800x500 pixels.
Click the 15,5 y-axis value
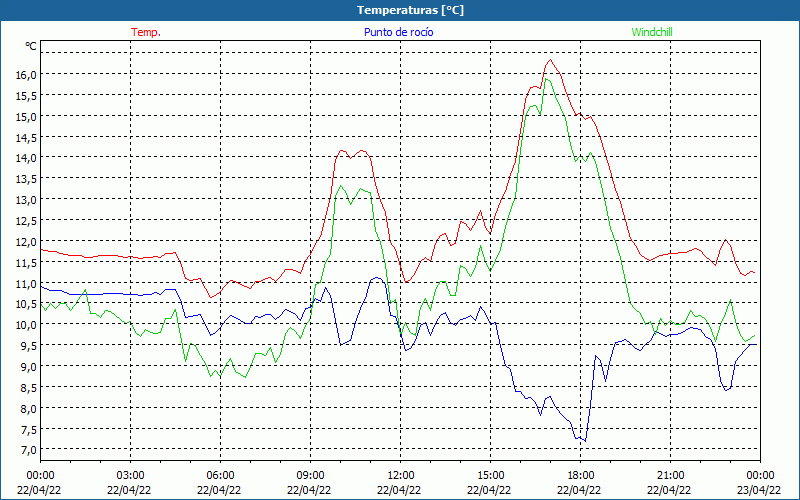pyautogui.click(x=27, y=95)
